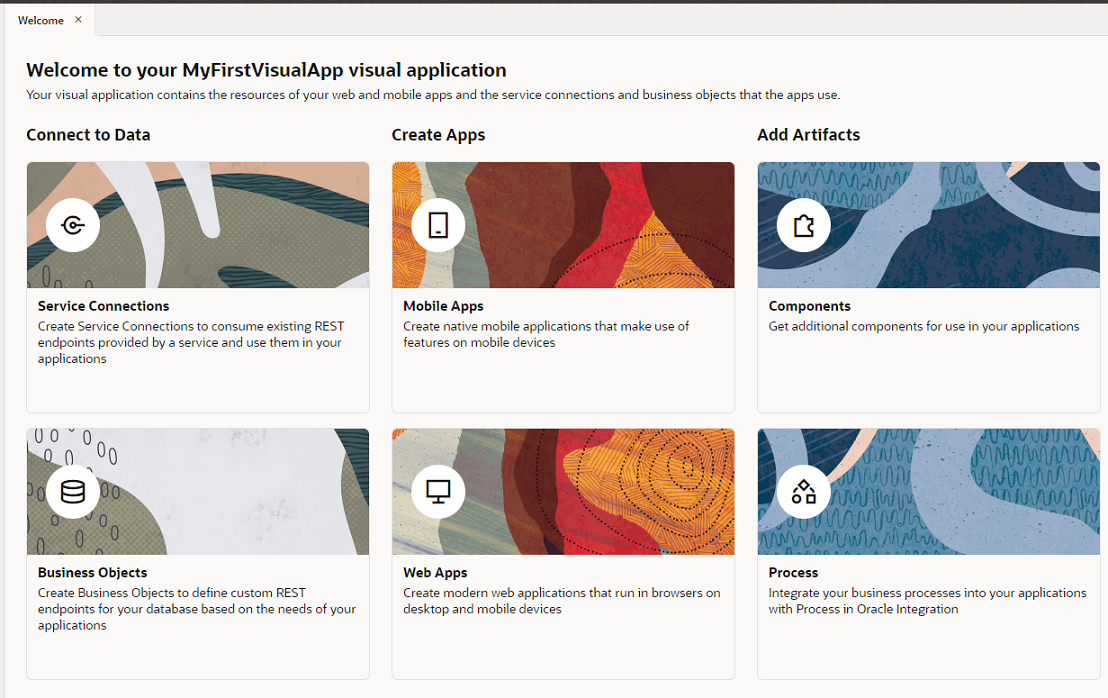
Task: Open the Process title link
Action: pyautogui.click(x=793, y=572)
